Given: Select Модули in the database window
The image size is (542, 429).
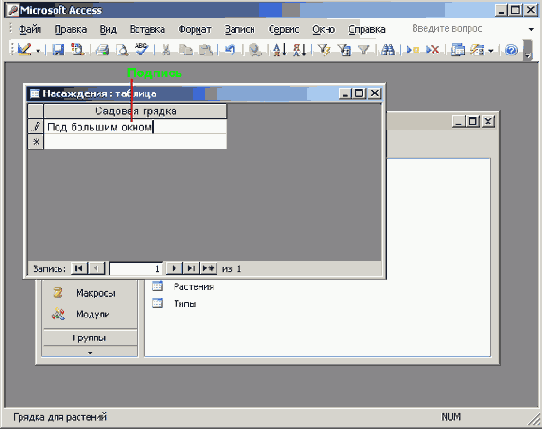Looking at the screenshot, I should click(x=93, y=314).
